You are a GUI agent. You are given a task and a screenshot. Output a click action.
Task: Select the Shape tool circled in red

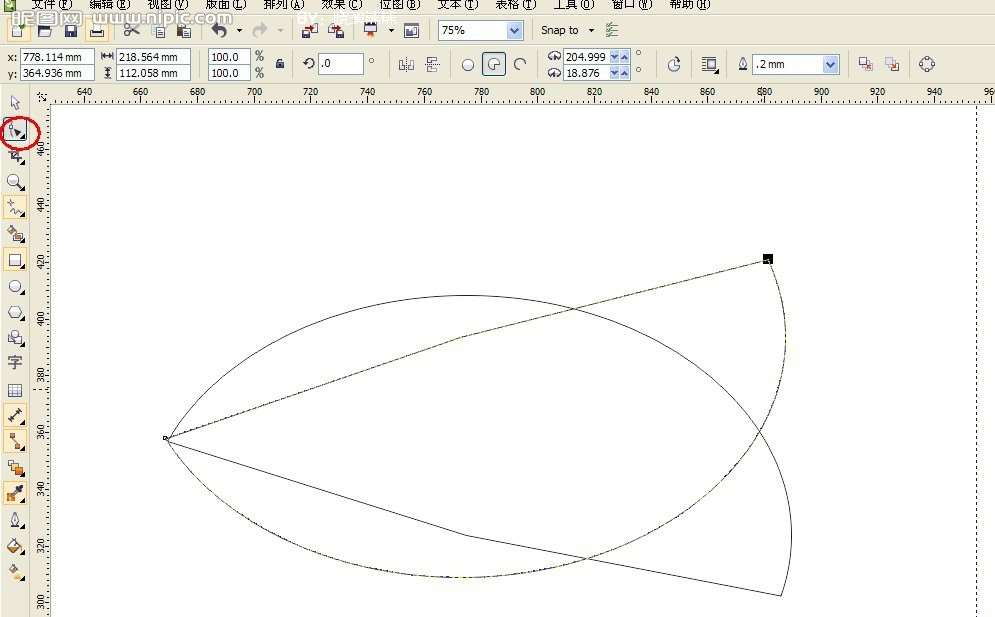tap(16, 131)
